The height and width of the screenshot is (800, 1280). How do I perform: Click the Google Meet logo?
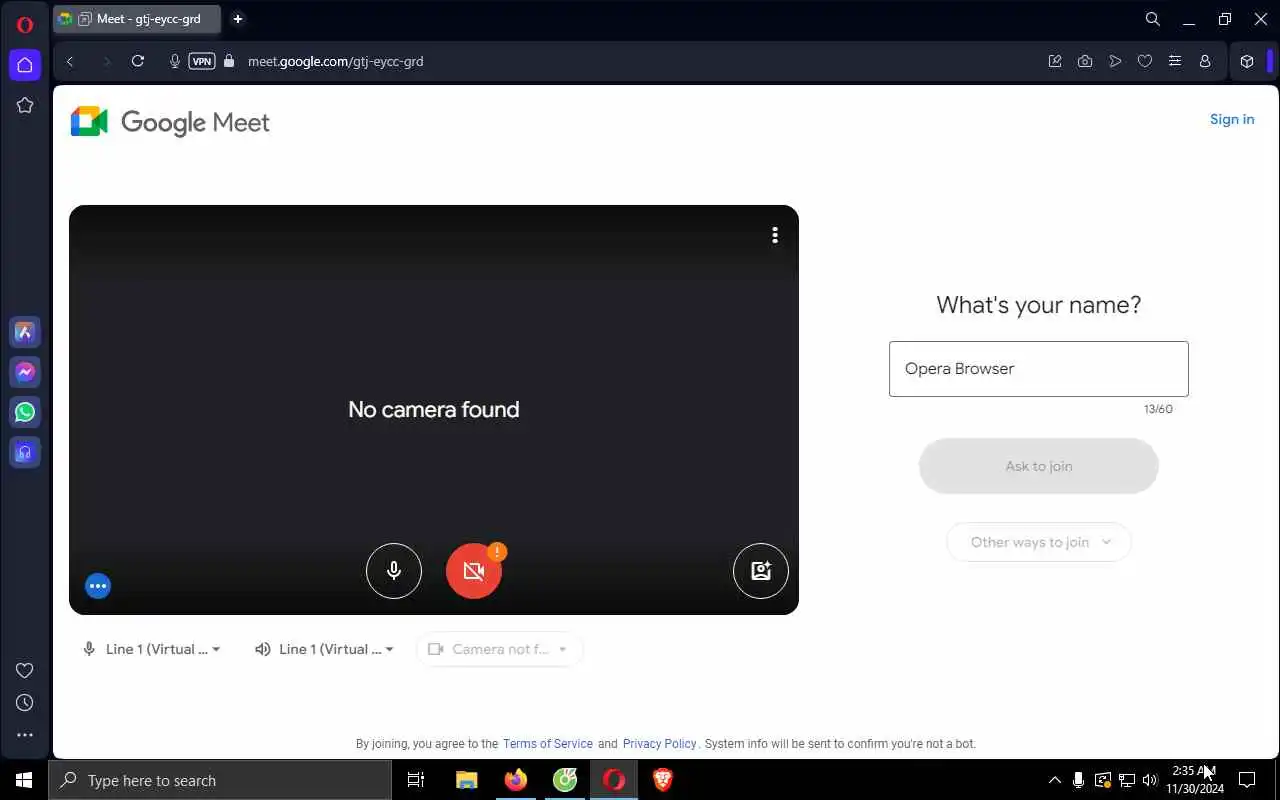click(170, 122)
